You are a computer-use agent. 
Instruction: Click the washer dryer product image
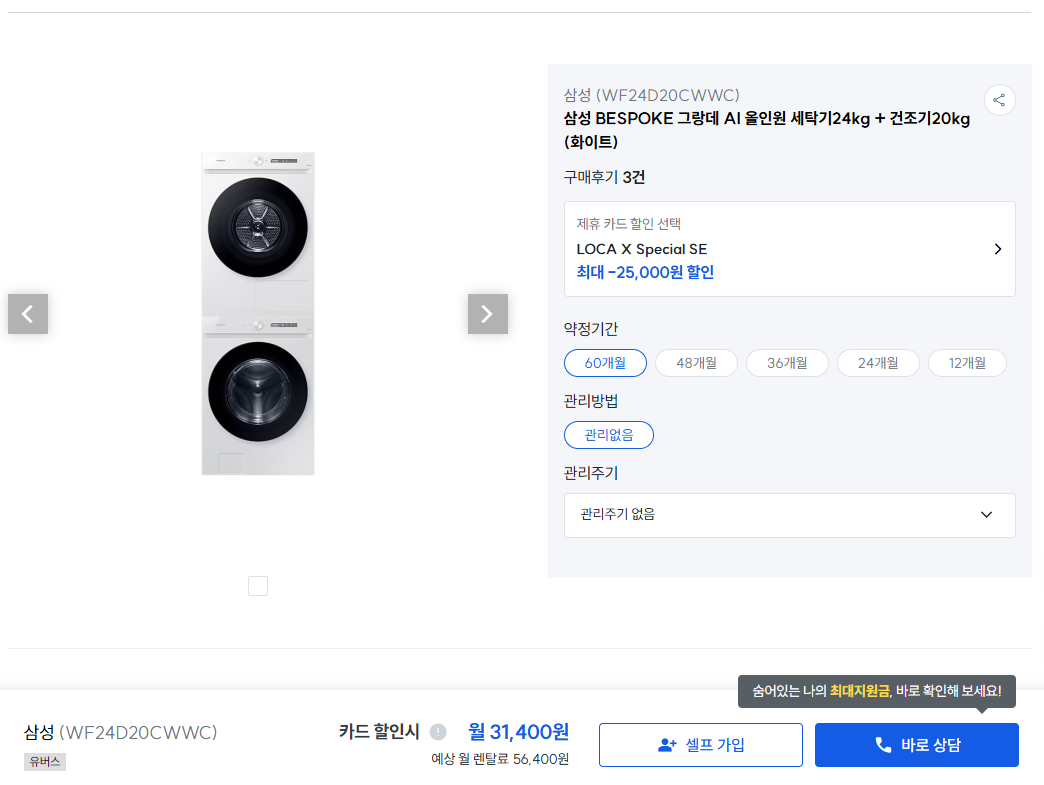pyautogui.click(x=258, y=313)
